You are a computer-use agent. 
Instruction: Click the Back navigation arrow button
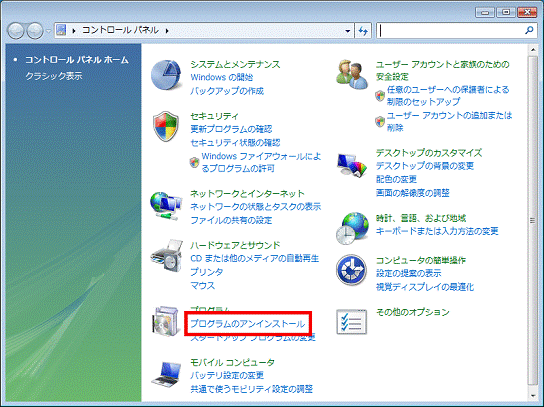tap(16, 31)
